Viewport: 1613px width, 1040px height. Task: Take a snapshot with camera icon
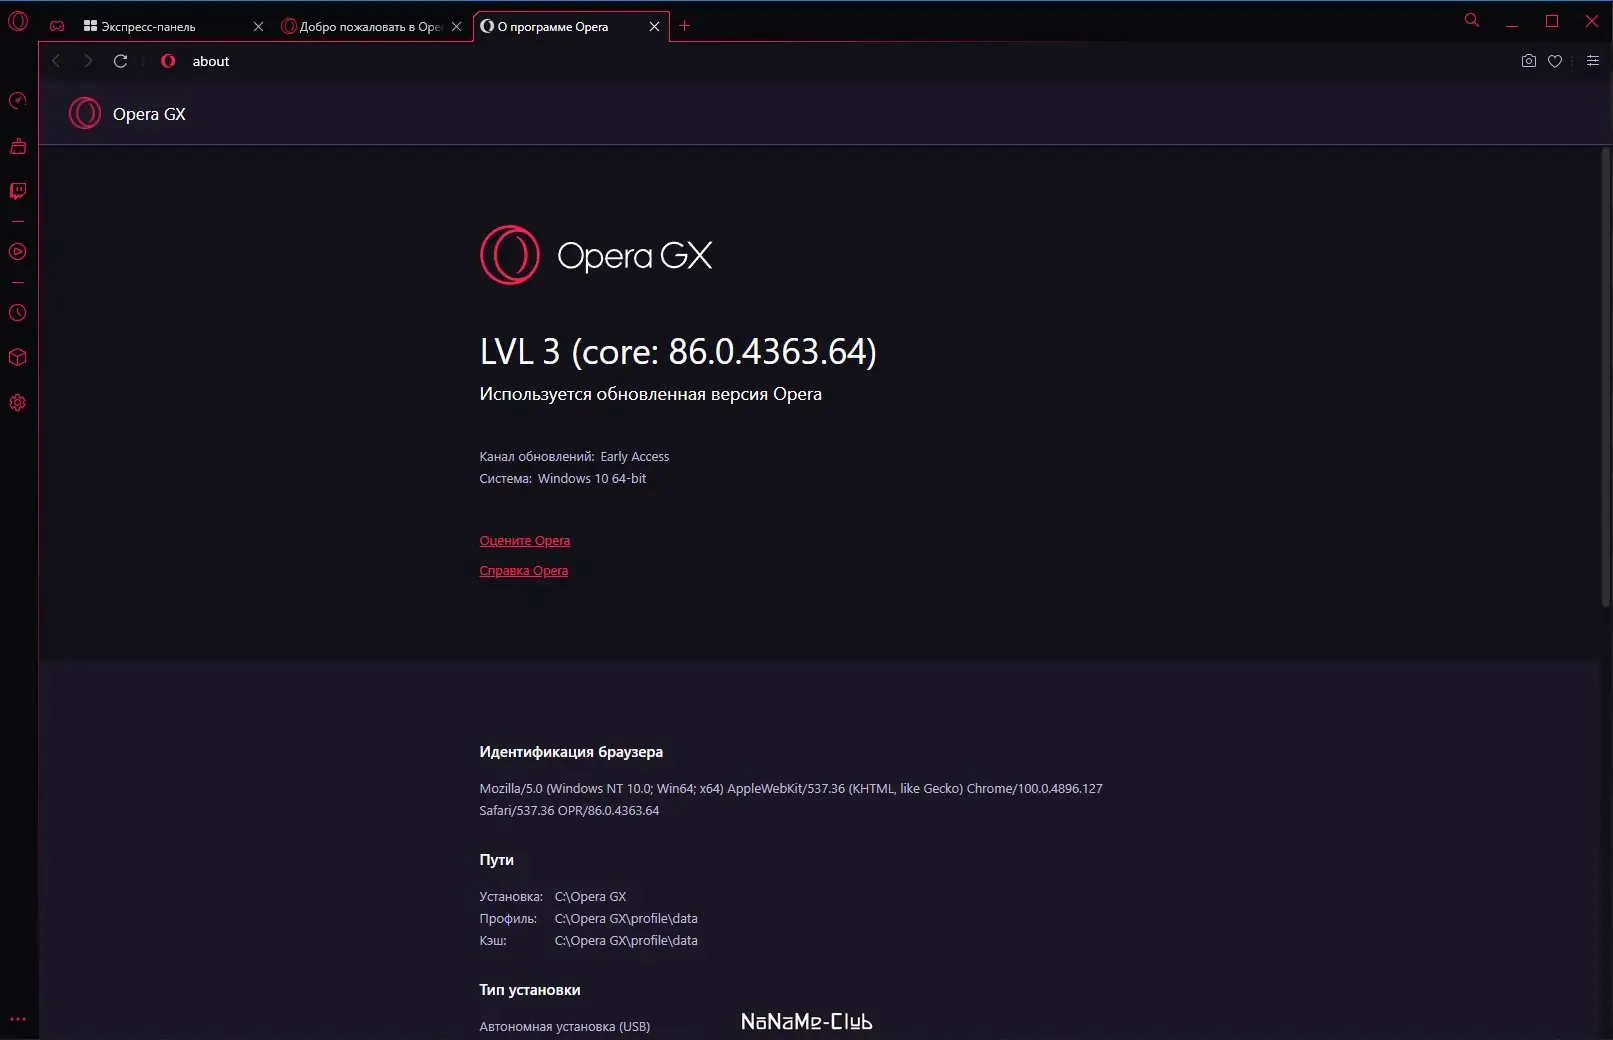pos(1529,61)
